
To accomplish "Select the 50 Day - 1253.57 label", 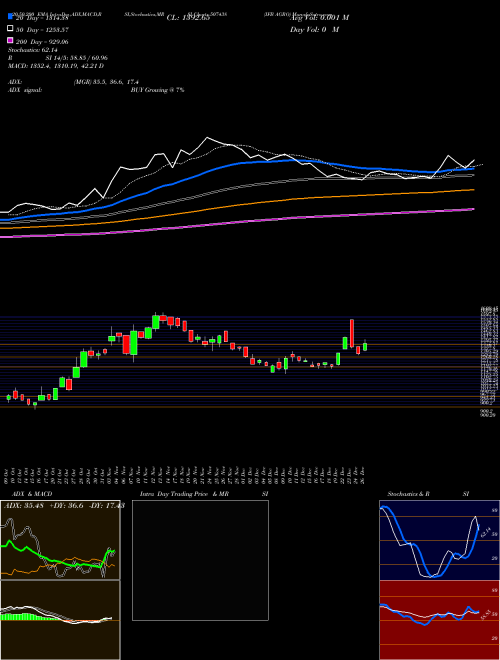I will tap(42, 30).
